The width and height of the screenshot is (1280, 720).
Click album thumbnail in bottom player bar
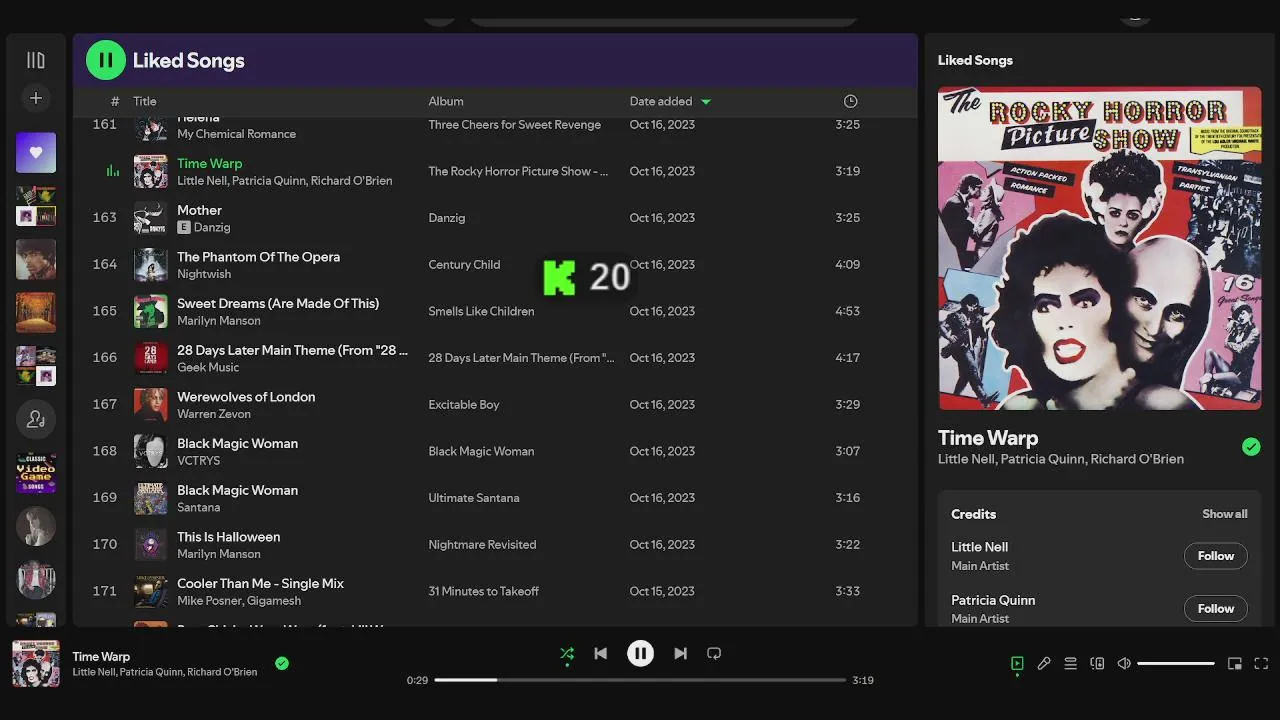[36, 663]
